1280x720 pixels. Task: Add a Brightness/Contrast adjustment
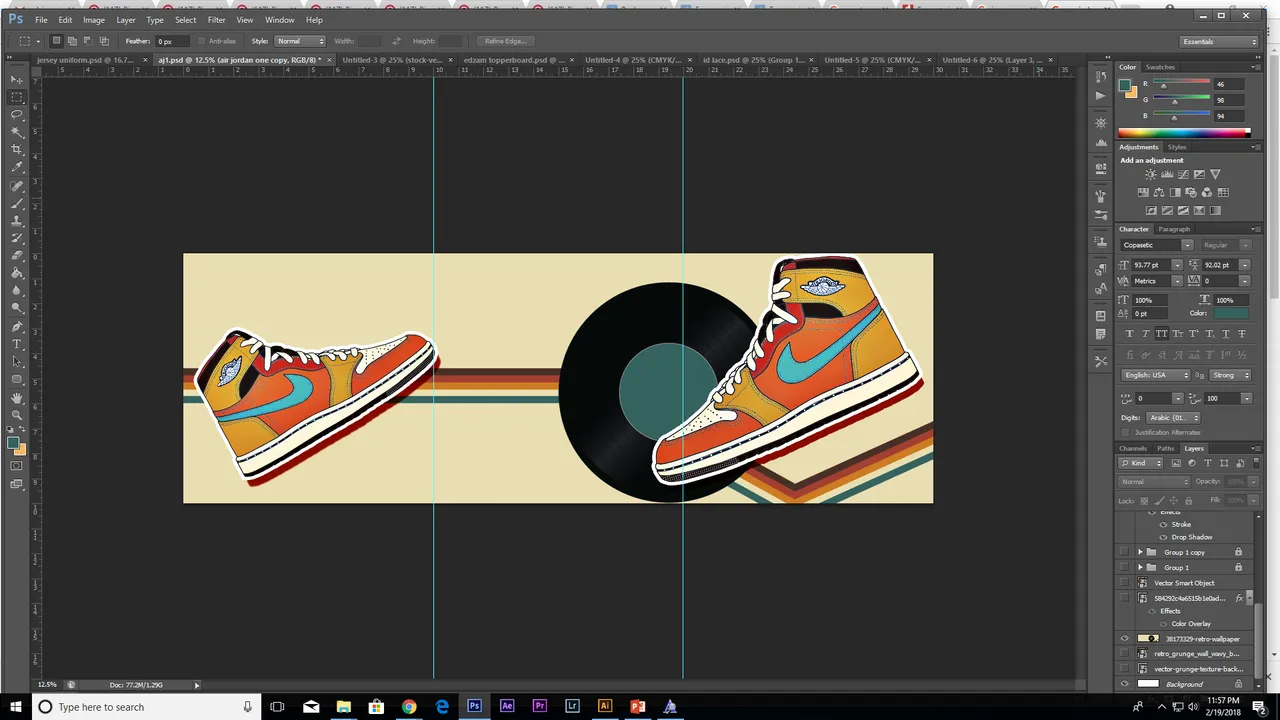(x=1151, y=175)
